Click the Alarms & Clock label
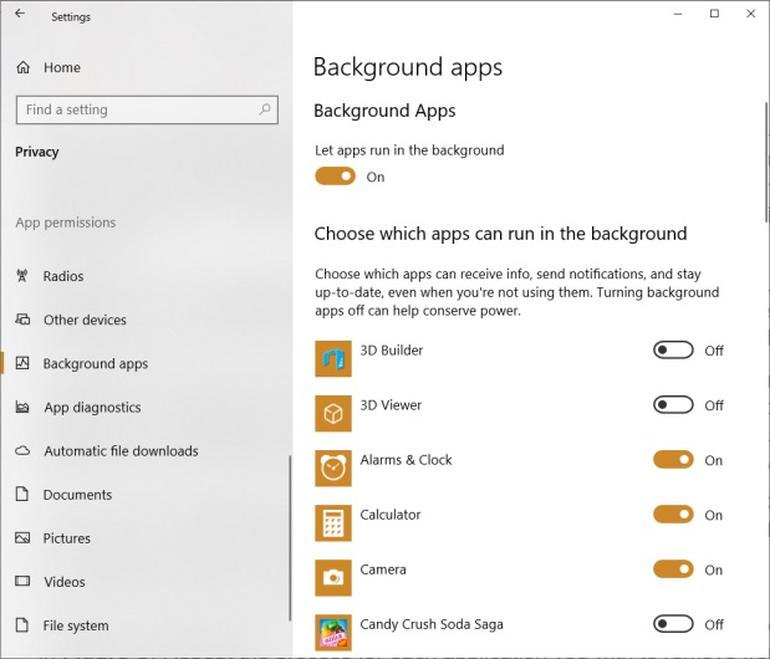This screenshot has width=770, height=659. click(406, 460)
